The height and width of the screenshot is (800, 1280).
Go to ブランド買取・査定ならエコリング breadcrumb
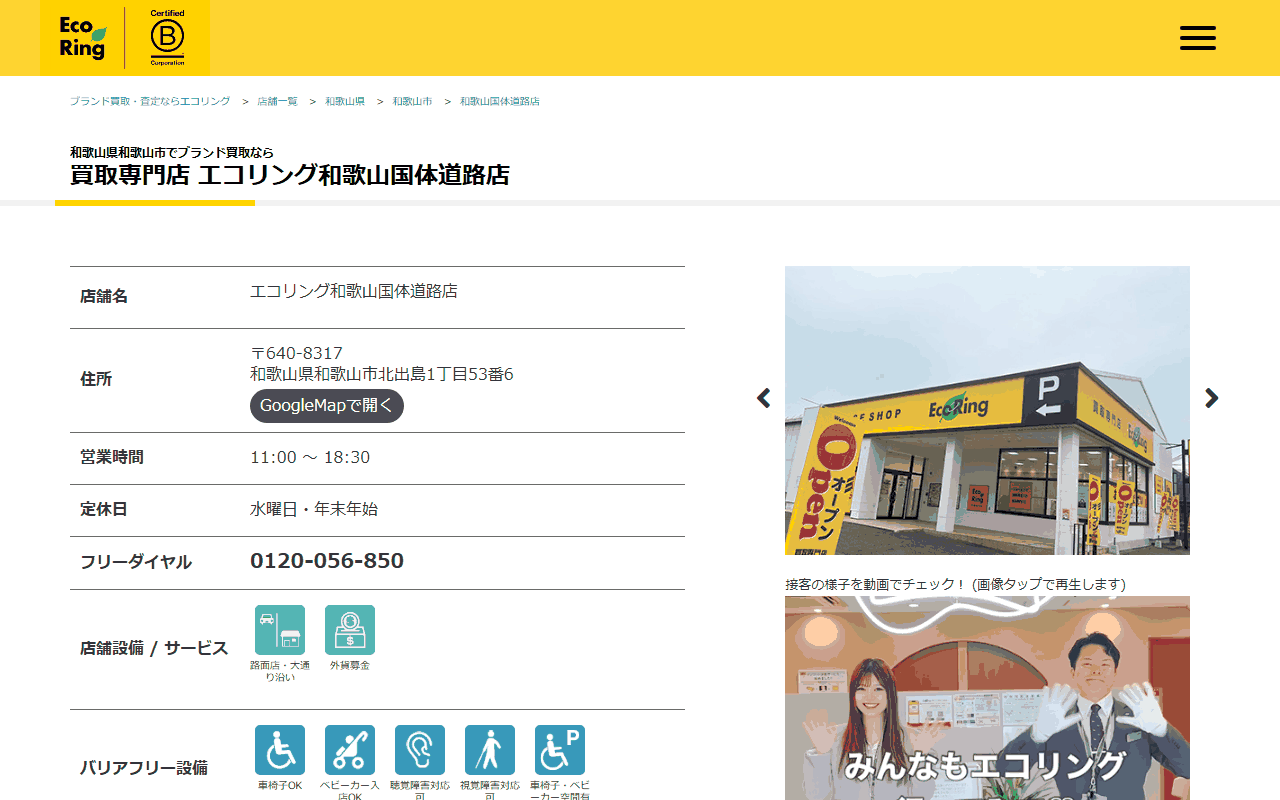tap(150, 102)
